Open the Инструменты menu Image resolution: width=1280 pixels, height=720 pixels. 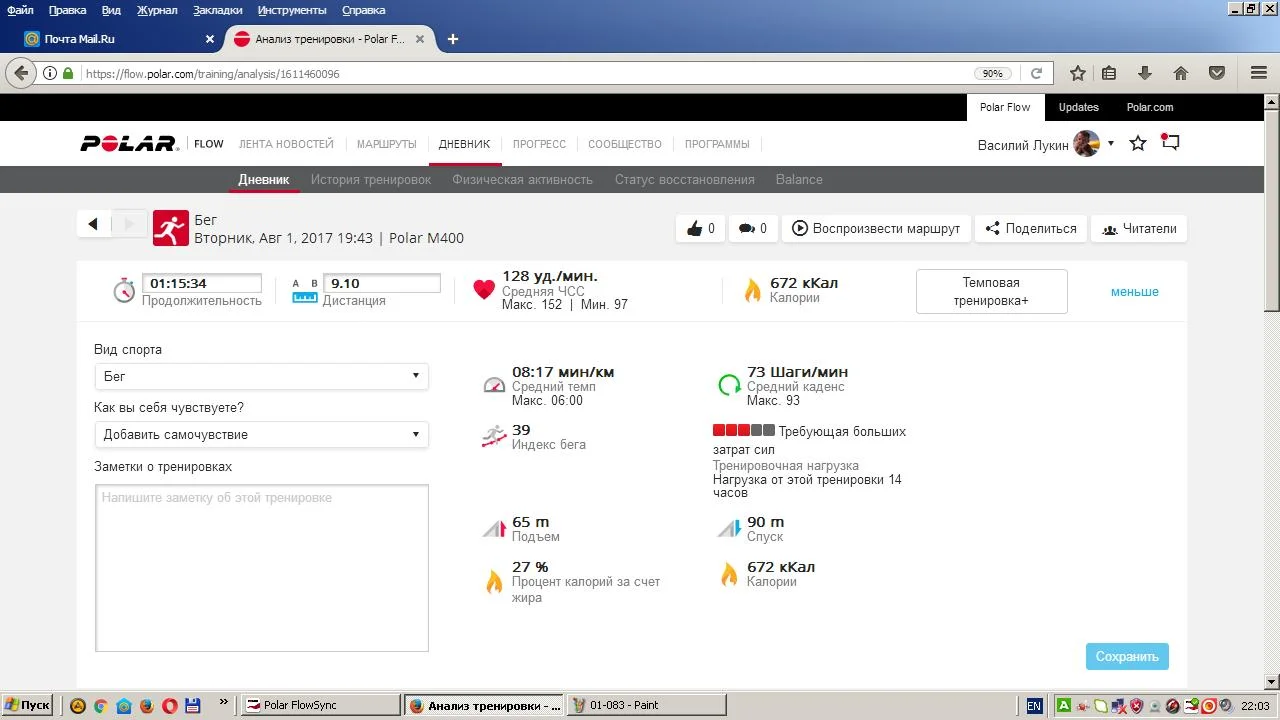[292, 10]
